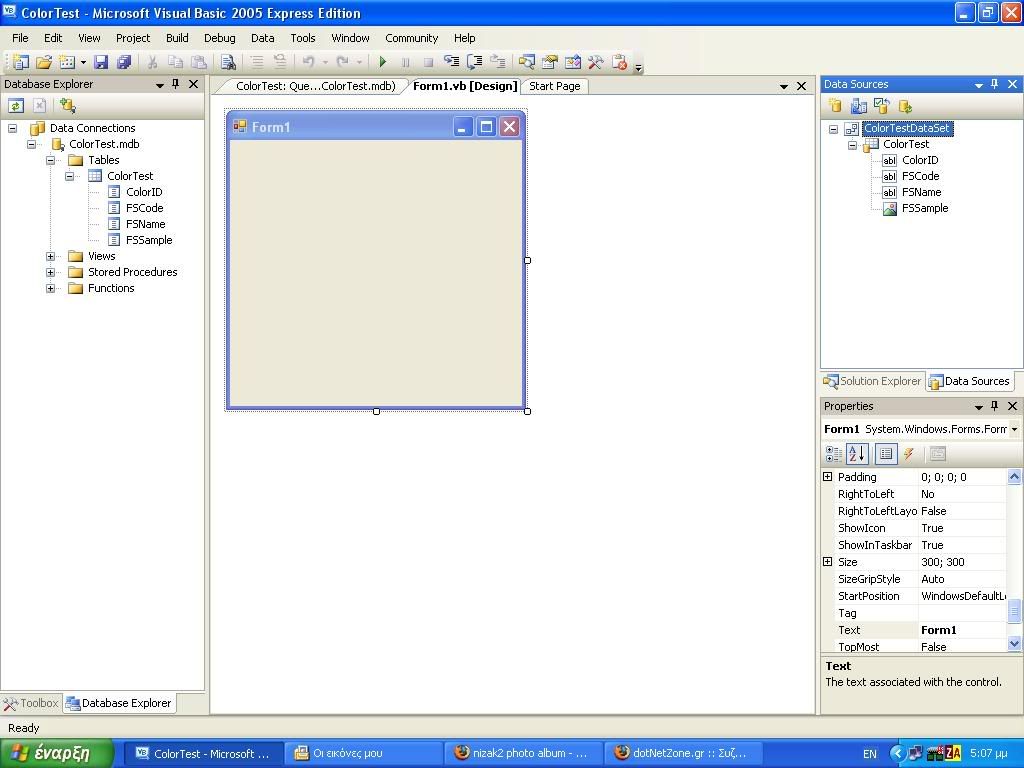The height and width of the screenshot is (768, 1024).
Task: Click the New Project toolbar icon
Action: click(20, 62)
